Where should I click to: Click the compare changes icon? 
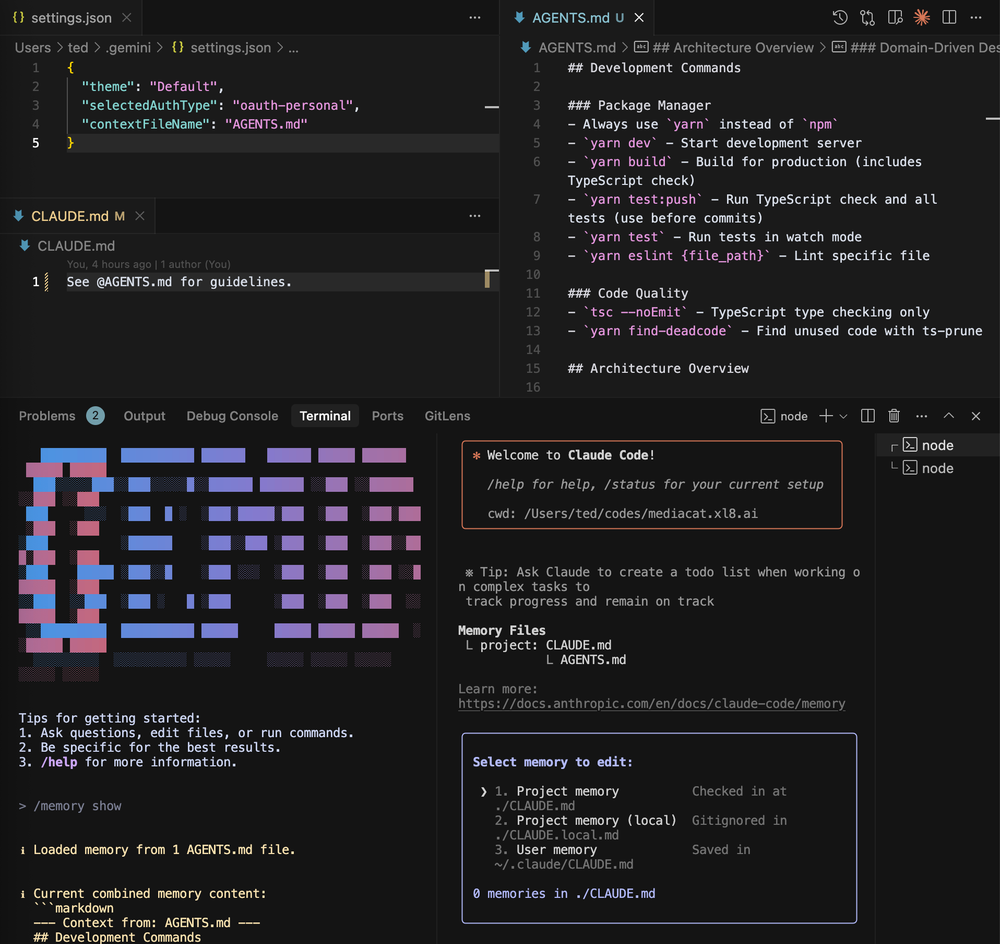click(x=867, y=18)
